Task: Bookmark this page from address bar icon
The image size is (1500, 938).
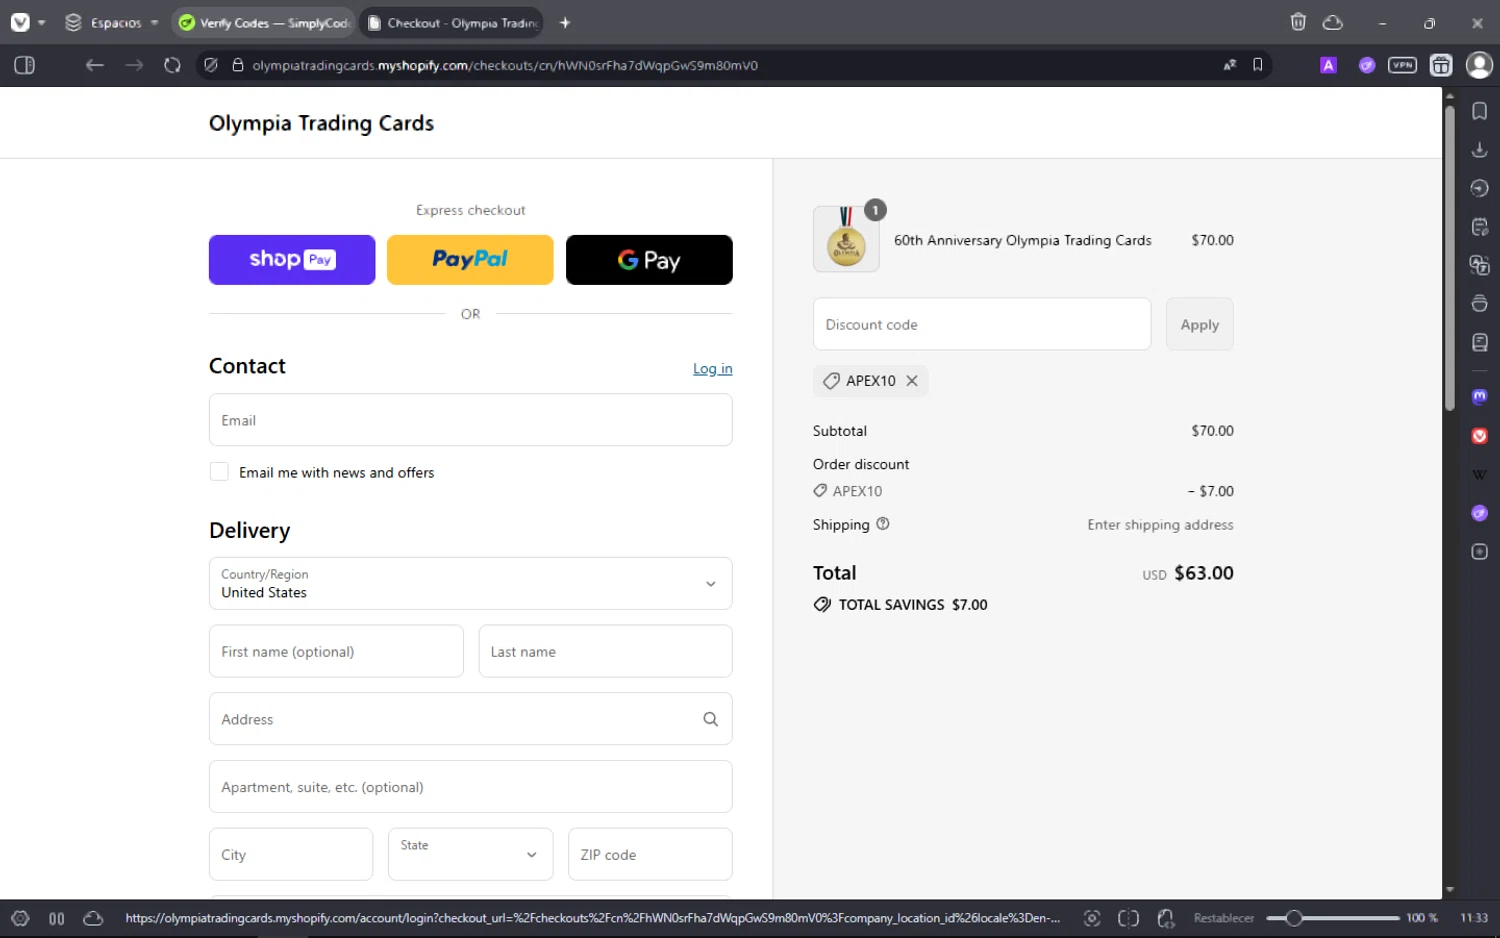Action: pyautogui.click(x=1258, y=65)
